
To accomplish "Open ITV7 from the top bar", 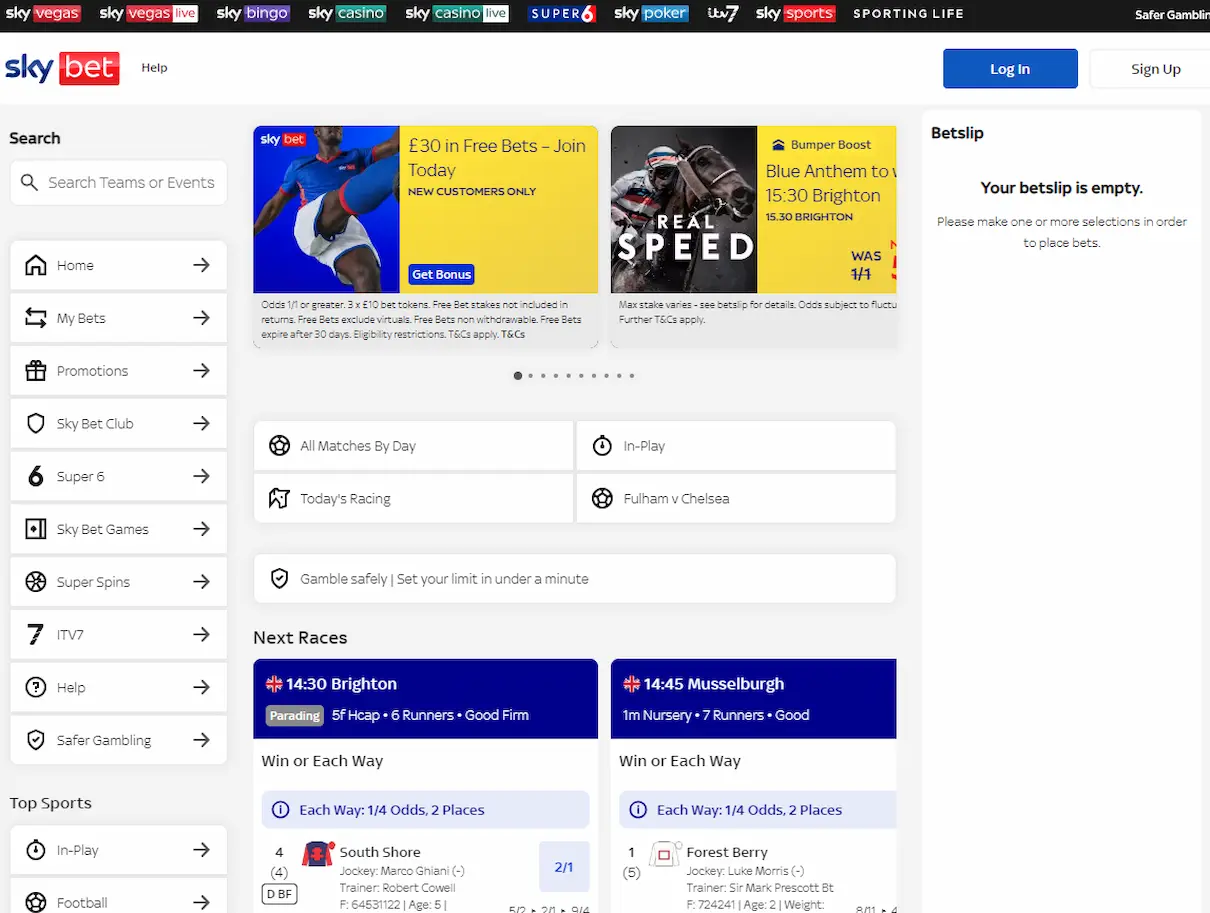I will [723, 14].
